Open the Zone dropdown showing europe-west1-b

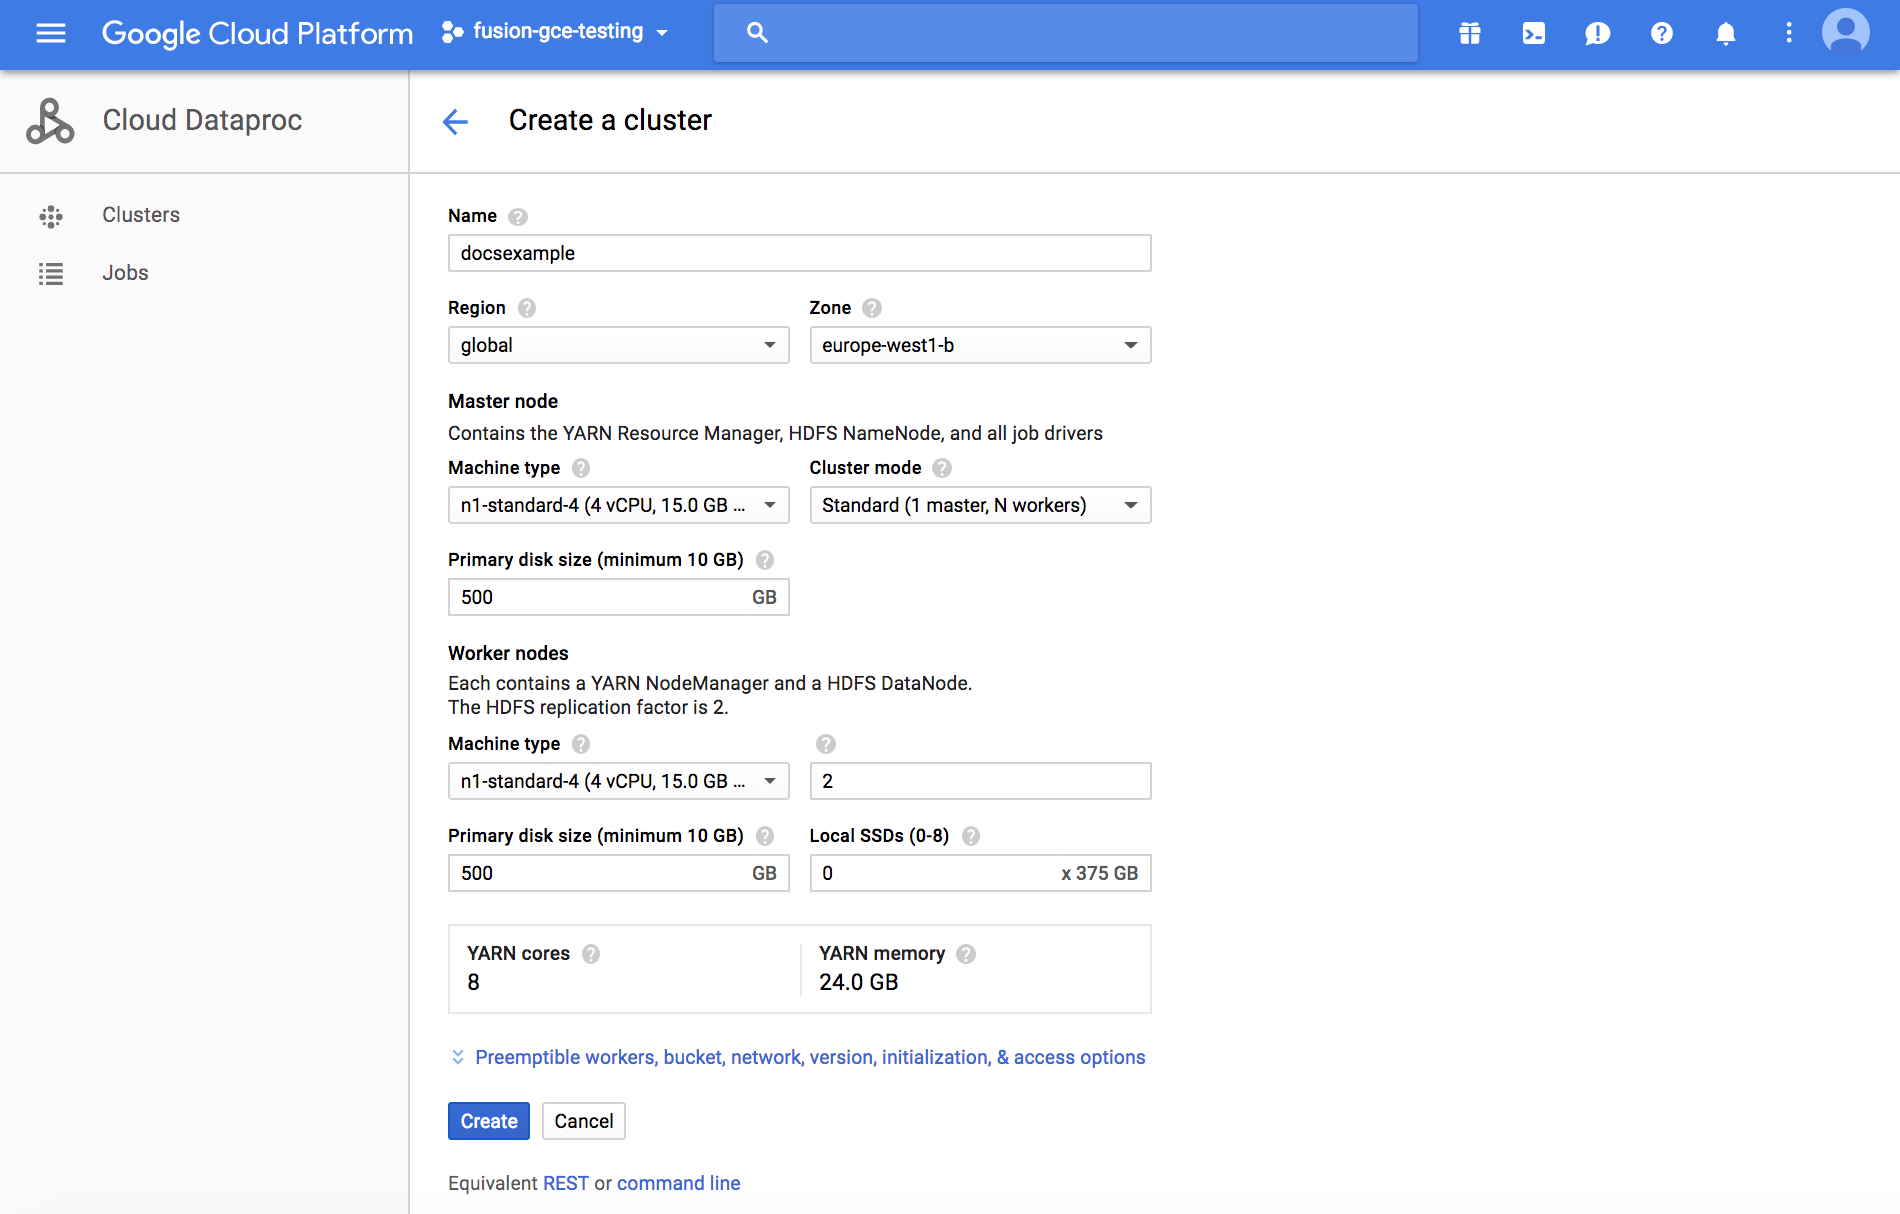point(979,345)
